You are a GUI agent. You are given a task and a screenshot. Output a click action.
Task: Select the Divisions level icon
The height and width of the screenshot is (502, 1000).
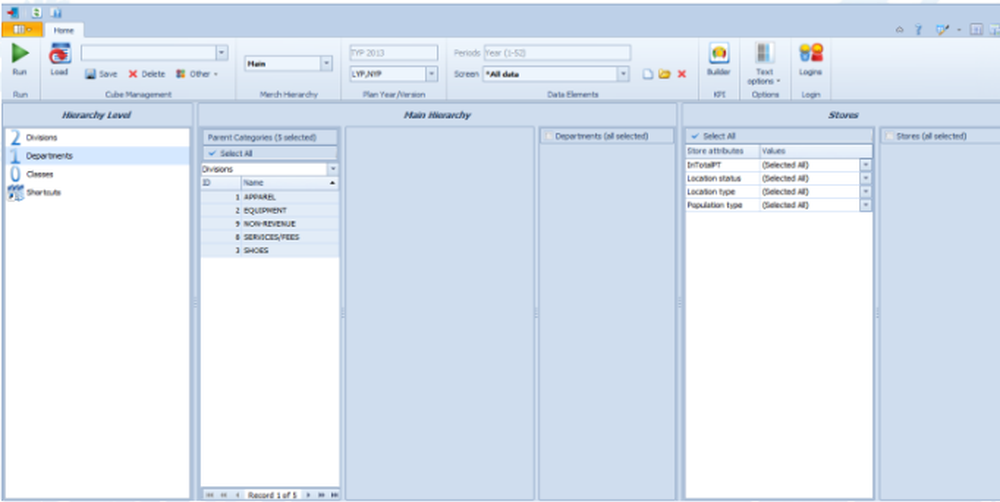click(15, 137)
